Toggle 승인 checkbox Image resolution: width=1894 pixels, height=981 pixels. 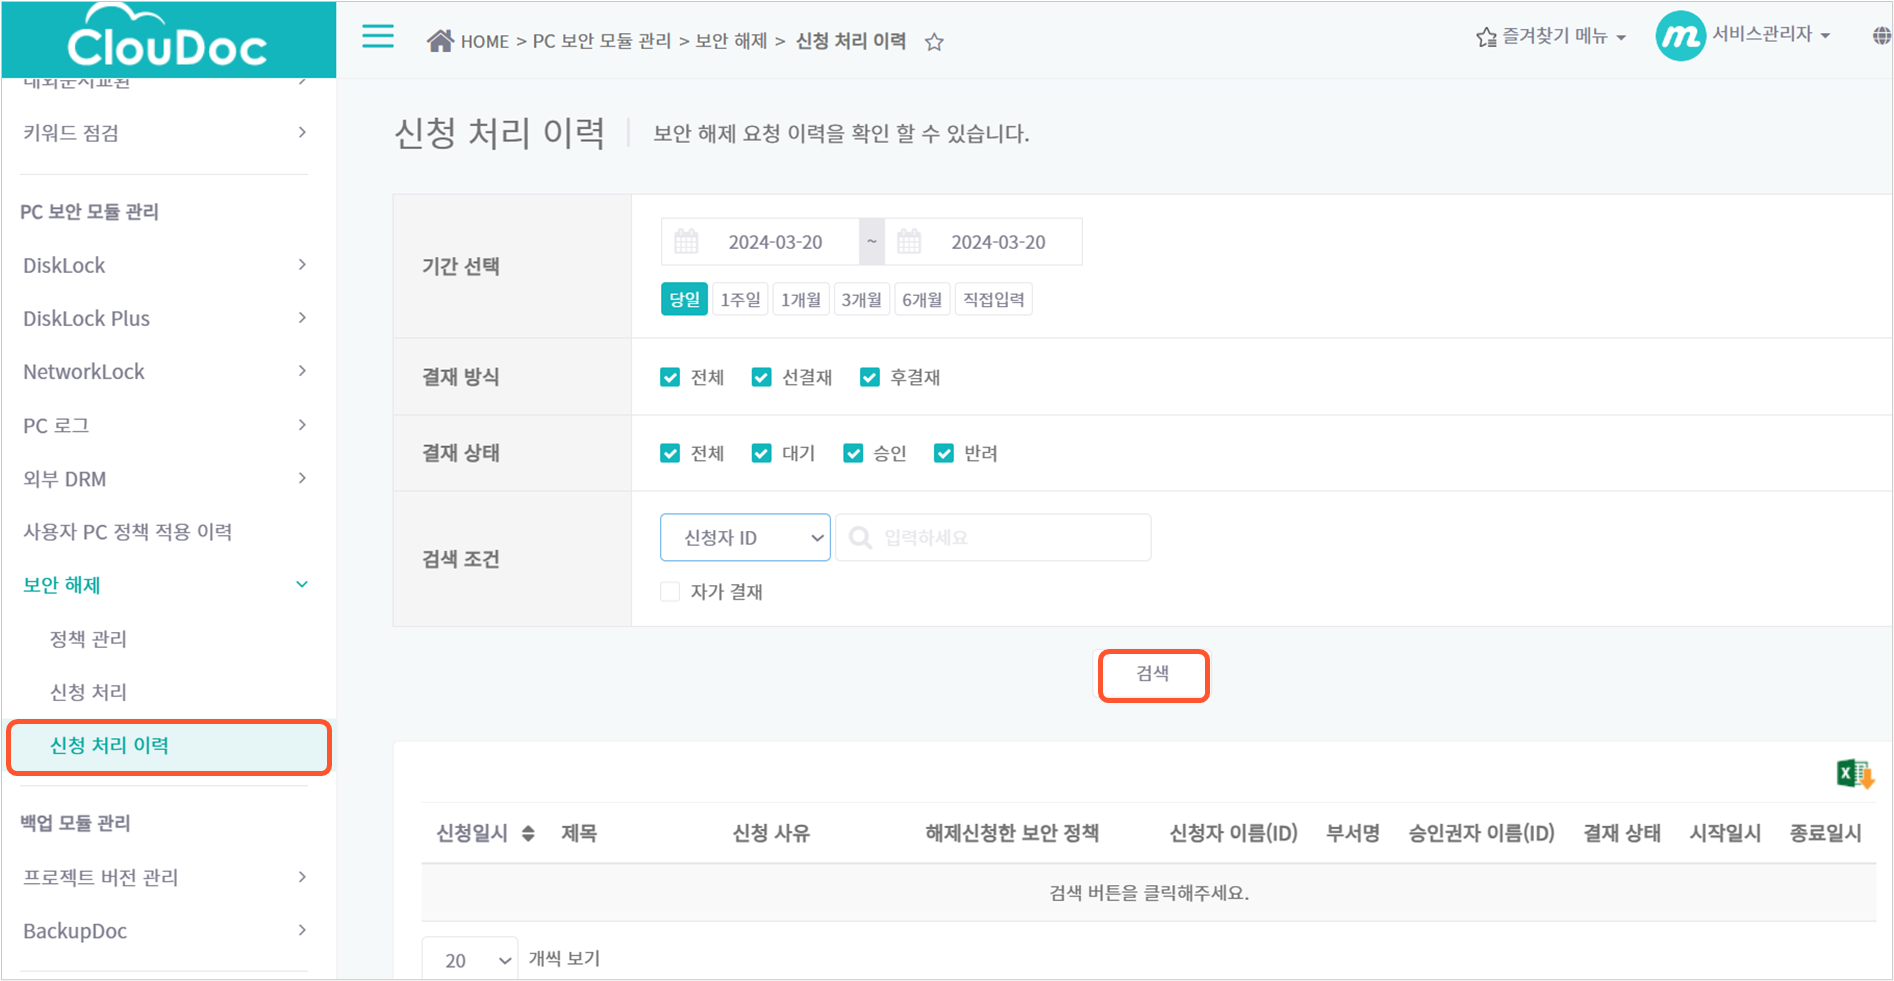(x=853, y=453)
